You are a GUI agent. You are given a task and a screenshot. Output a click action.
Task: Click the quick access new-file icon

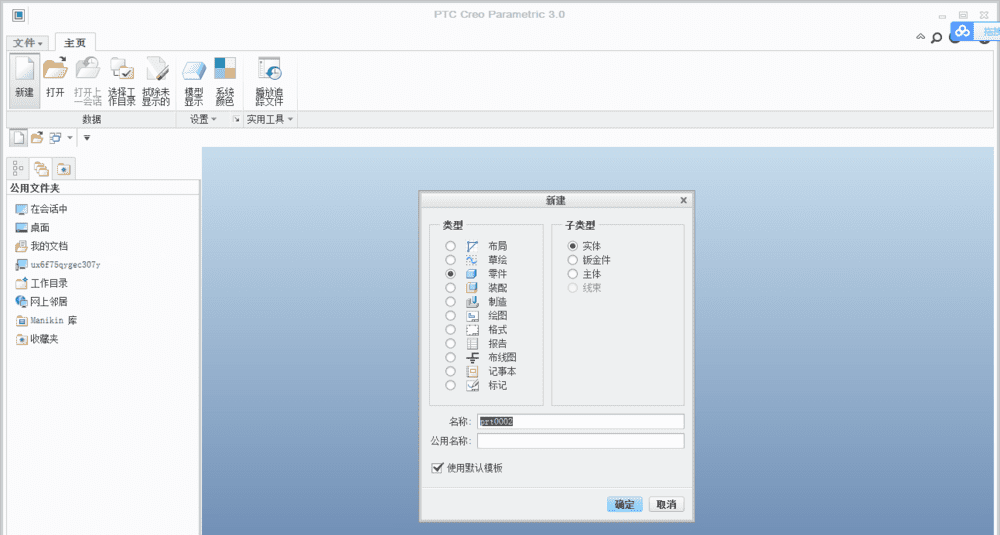[18, 138]
